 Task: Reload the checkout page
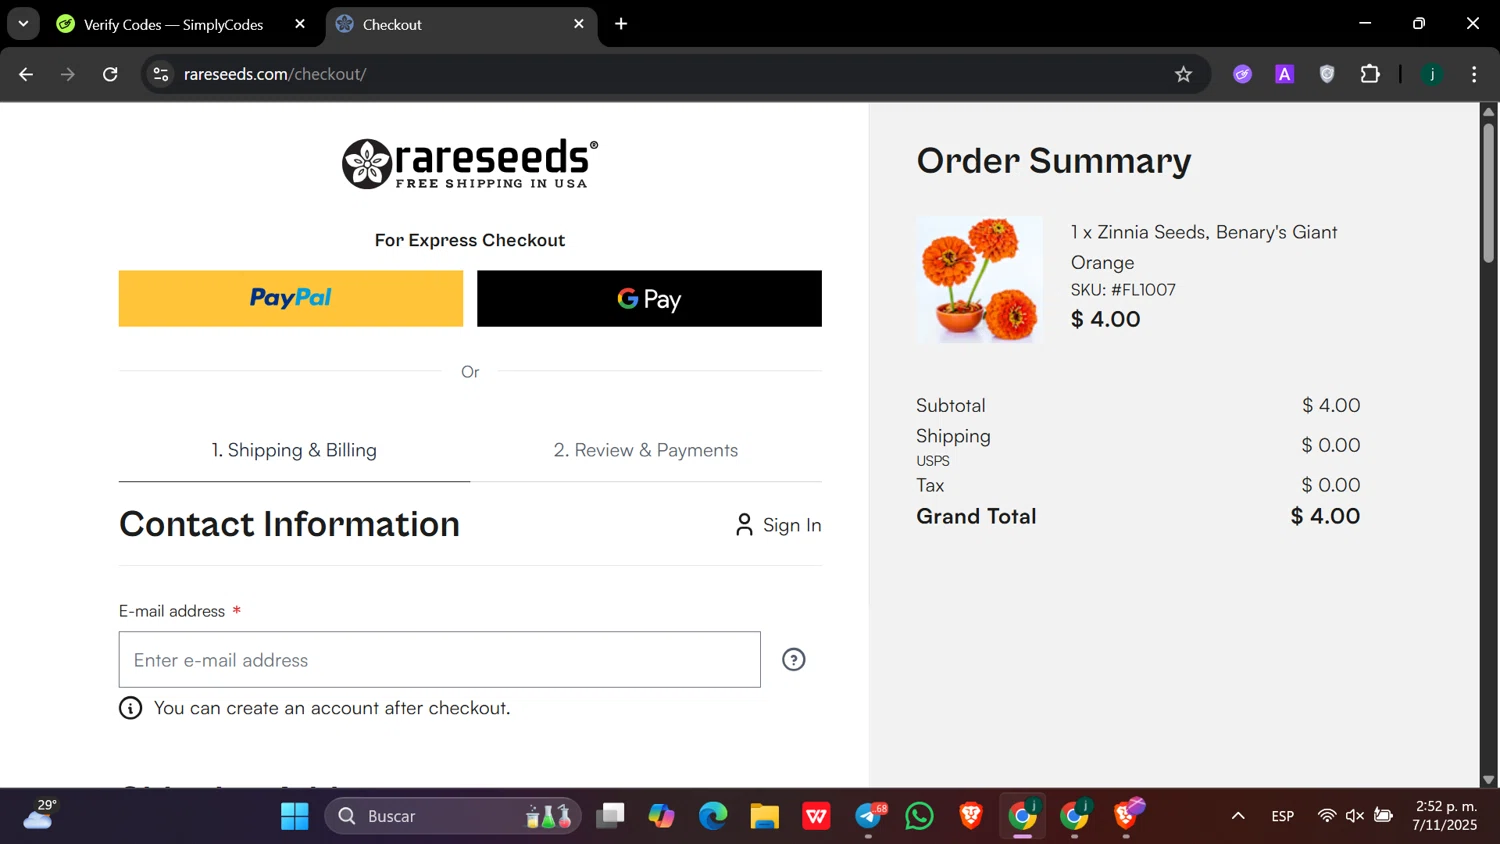point(110,74)
